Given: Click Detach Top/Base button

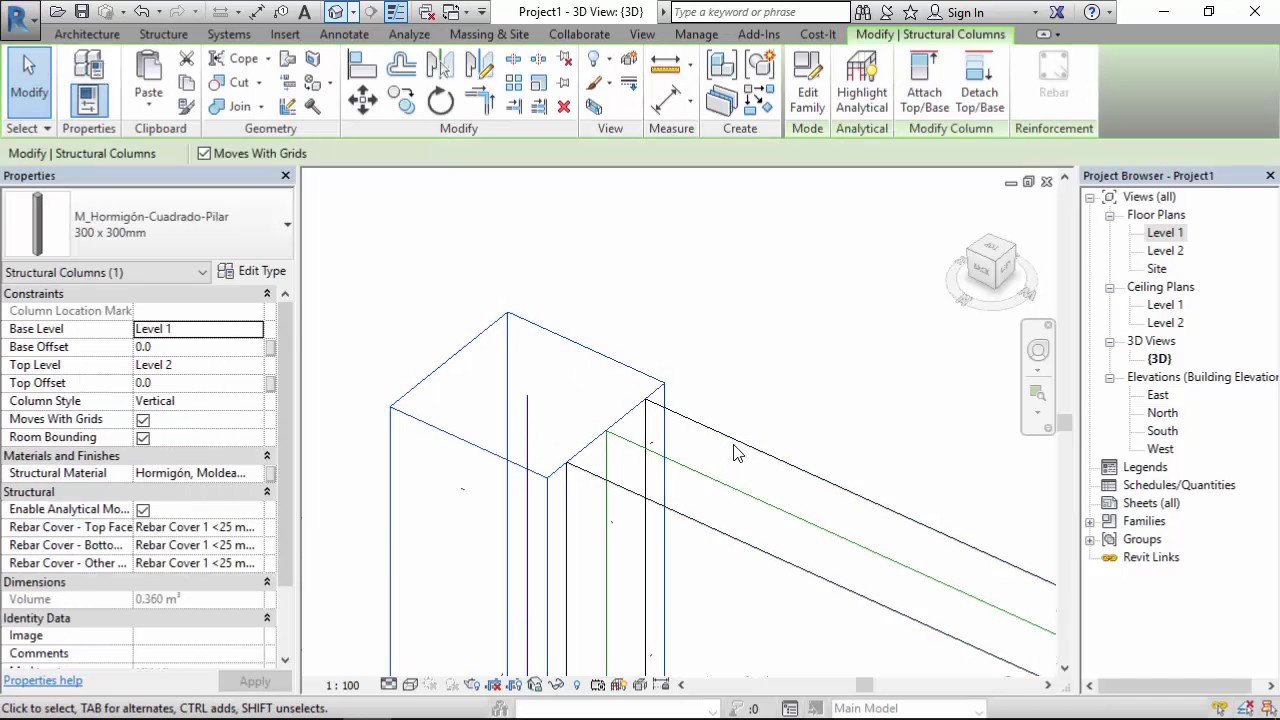Looking at the screenshot, I should tap(979, 83).
